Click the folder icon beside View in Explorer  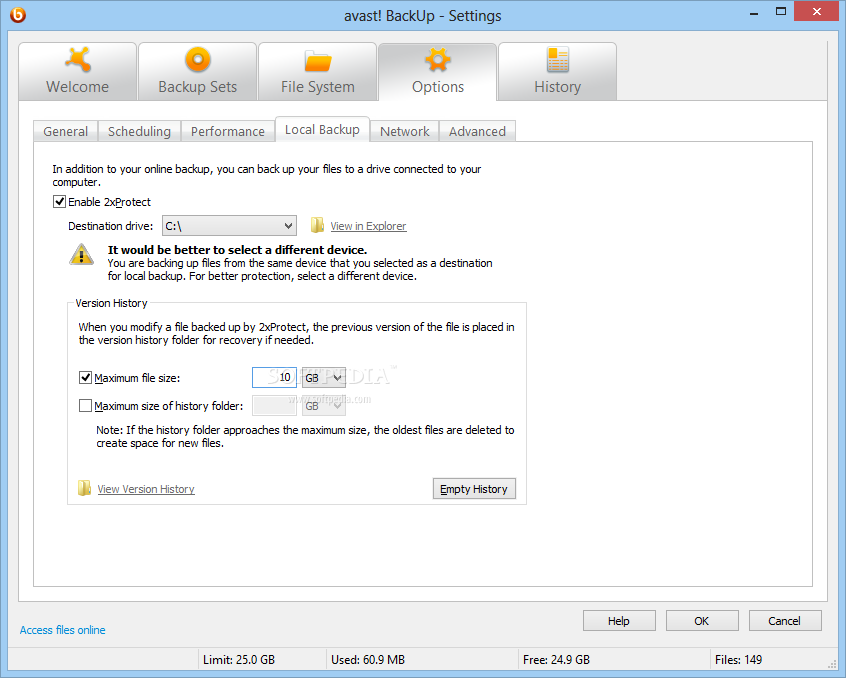tap(317, 225)
